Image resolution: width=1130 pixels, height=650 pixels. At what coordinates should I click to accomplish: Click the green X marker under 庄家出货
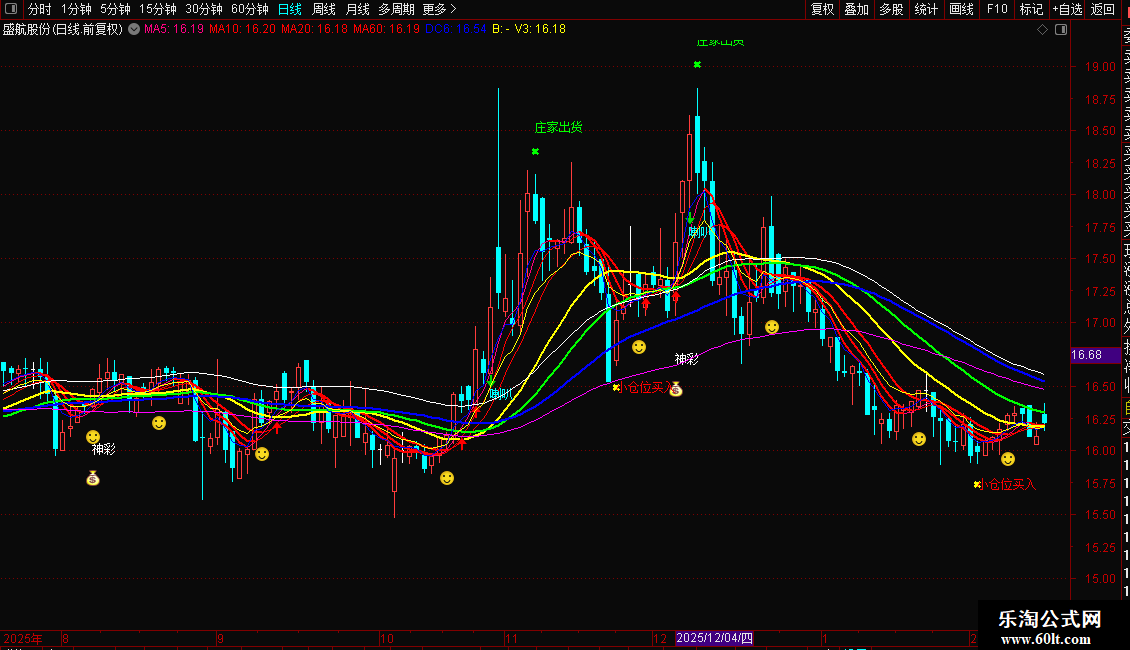535,151
